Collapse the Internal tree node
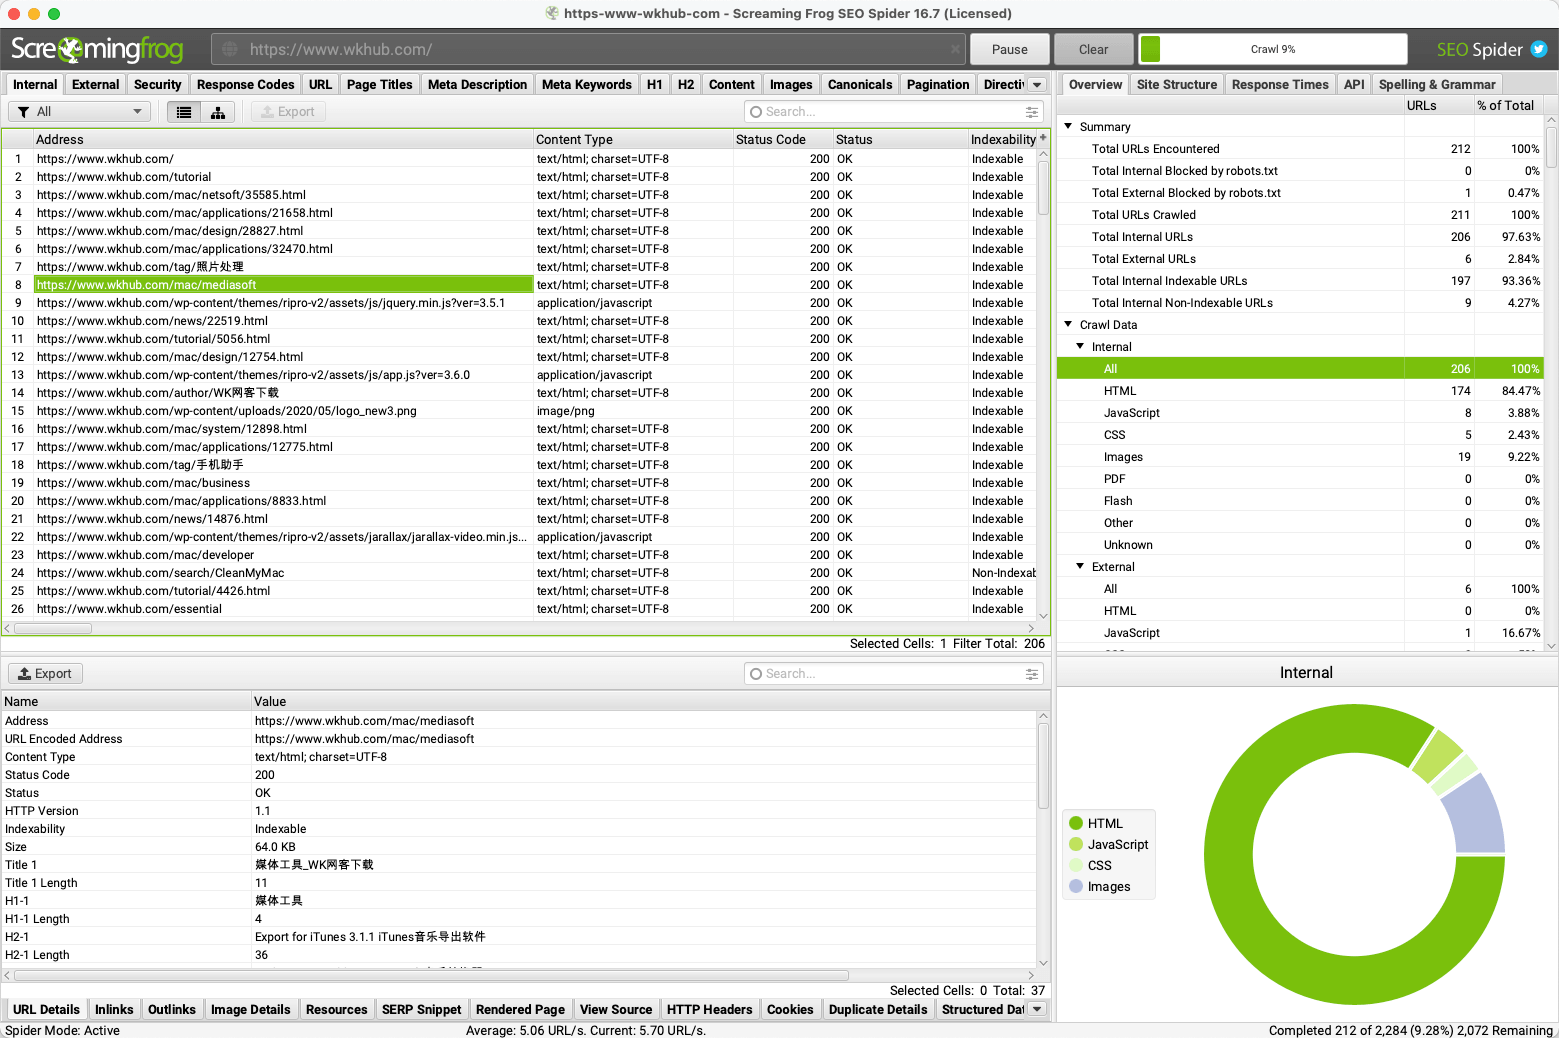This screenshot has width=1559, height=1038. pos(1080,347)
